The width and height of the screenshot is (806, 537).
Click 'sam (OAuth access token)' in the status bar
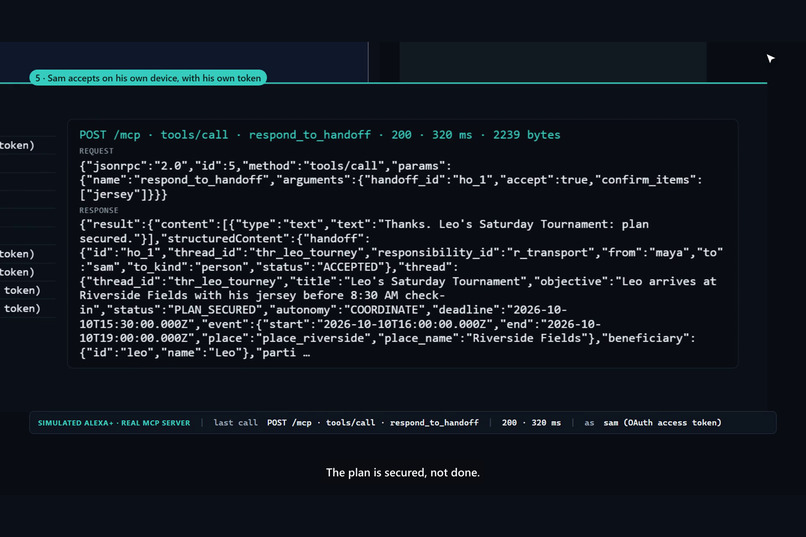pos(663,422)
